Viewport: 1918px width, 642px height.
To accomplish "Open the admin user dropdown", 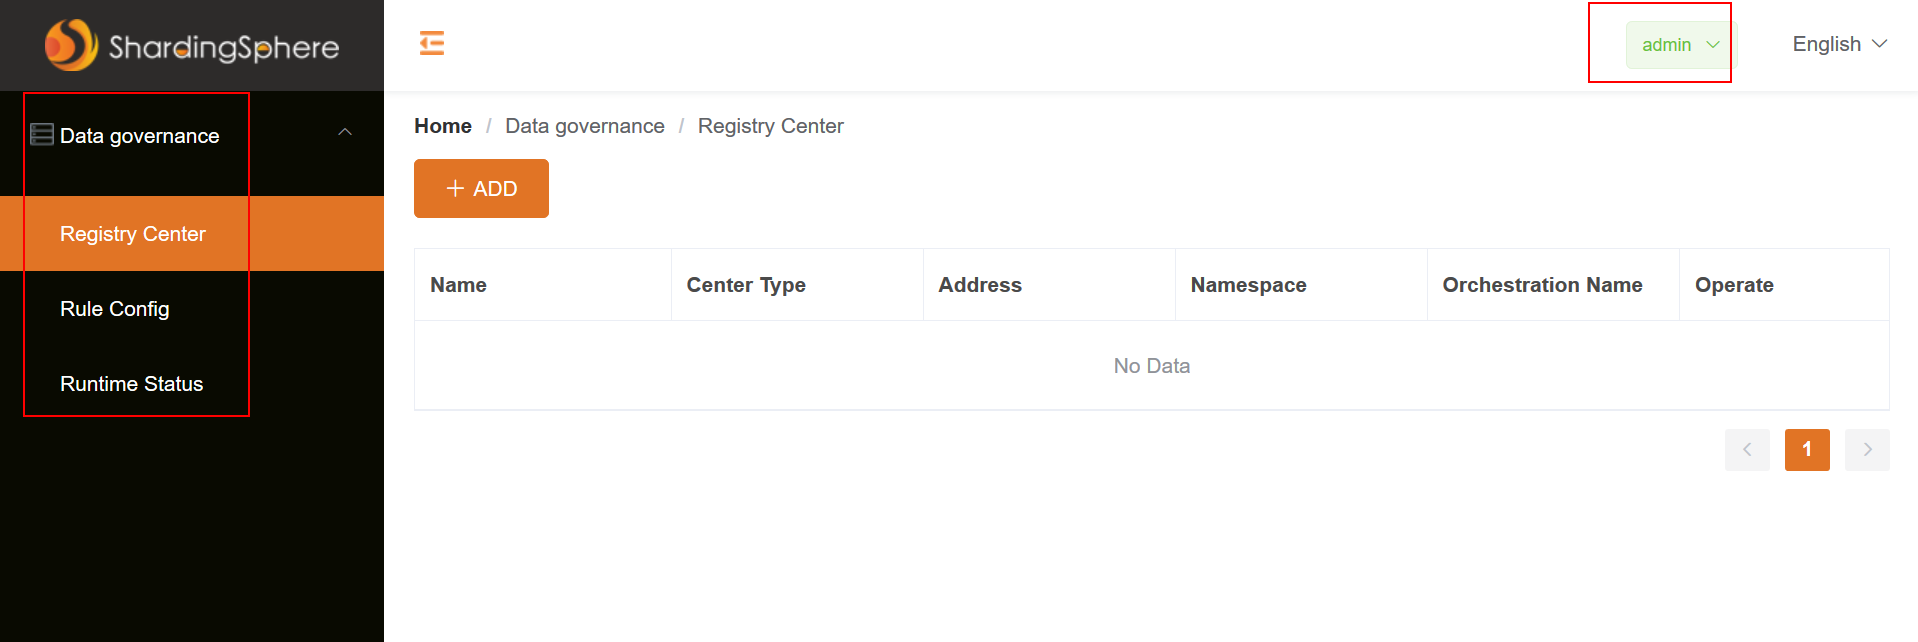I will tap(1679, 45).
